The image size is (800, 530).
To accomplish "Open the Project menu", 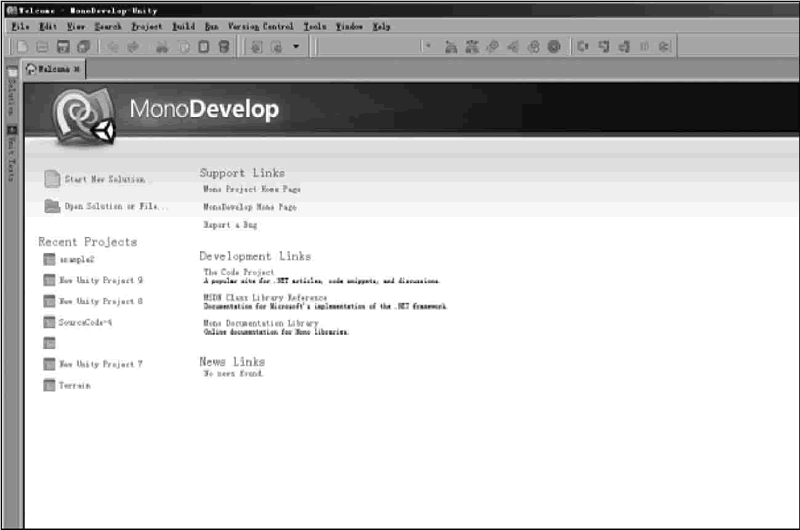I will [x=146, y=26].
